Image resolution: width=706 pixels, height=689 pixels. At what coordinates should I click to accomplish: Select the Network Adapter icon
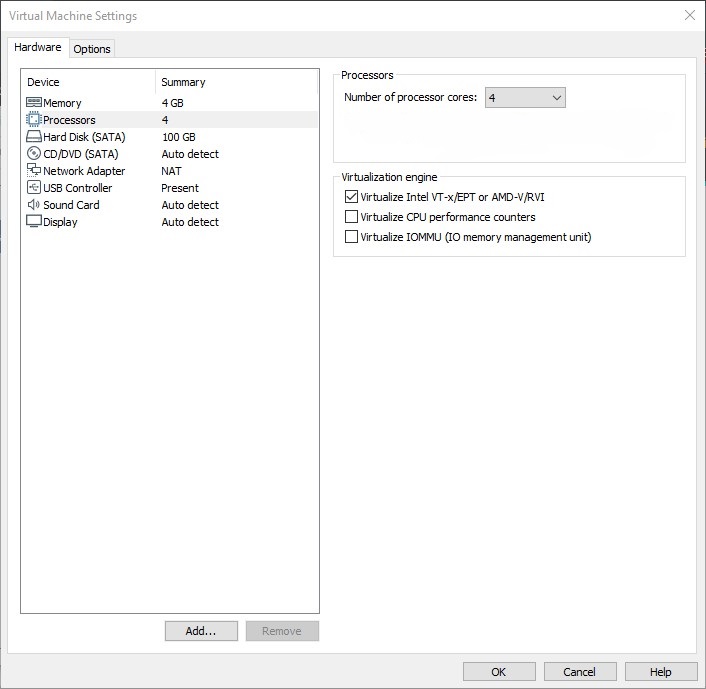33,171
